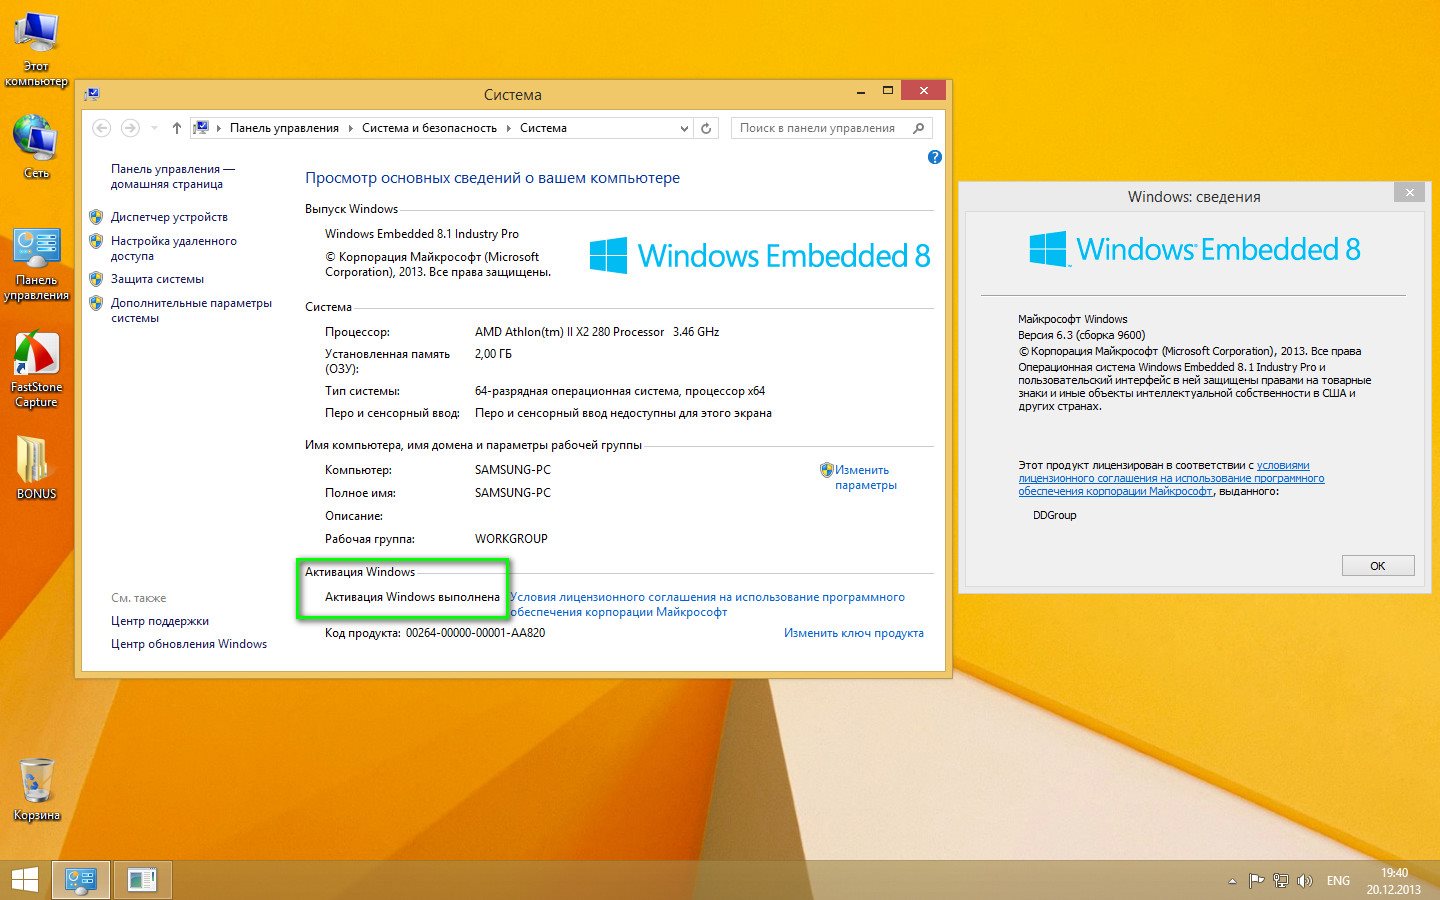
Task: Activate Control Panel taskbar button
Action: click(x=80, y=880)
